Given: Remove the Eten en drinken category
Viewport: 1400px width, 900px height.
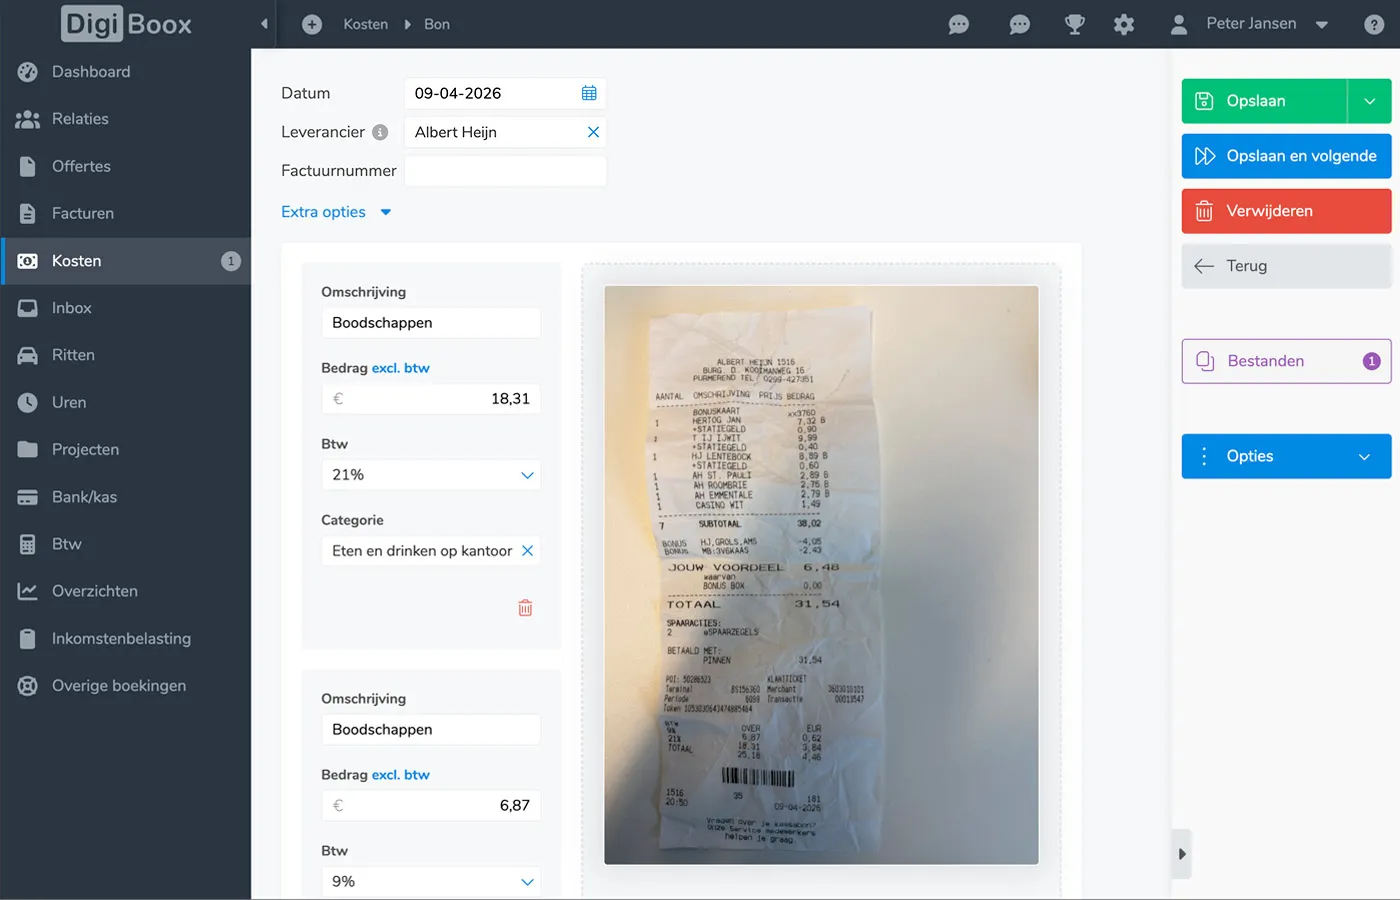Looking at the screenshot, I should (x=527, y=551).
